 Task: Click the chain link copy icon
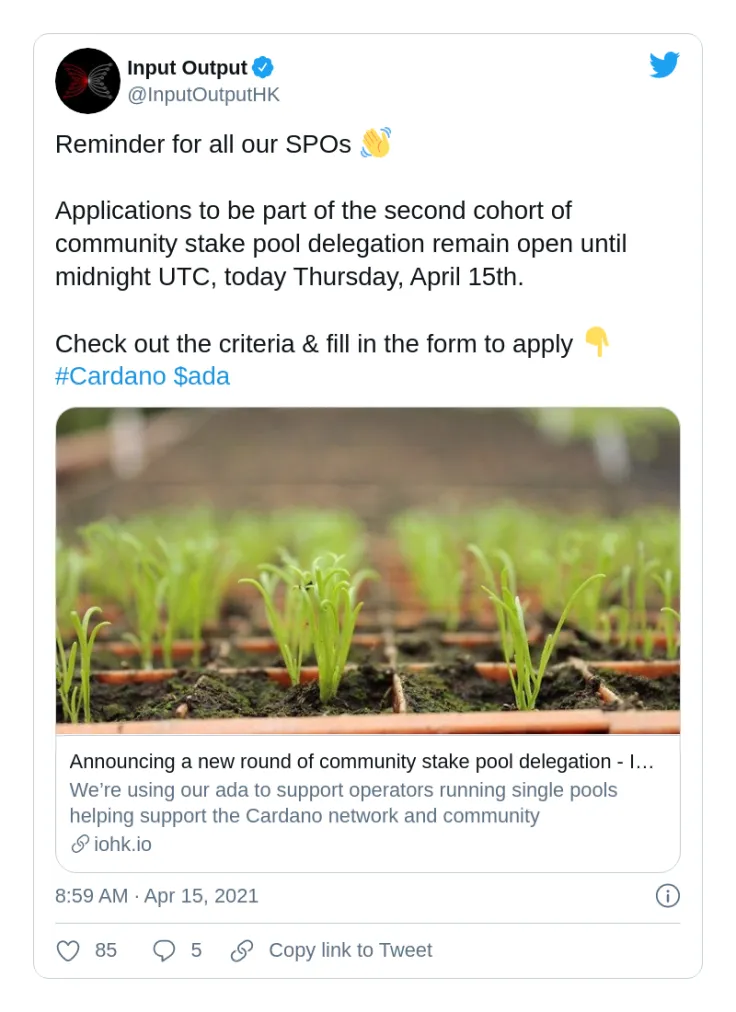(242, 950)
